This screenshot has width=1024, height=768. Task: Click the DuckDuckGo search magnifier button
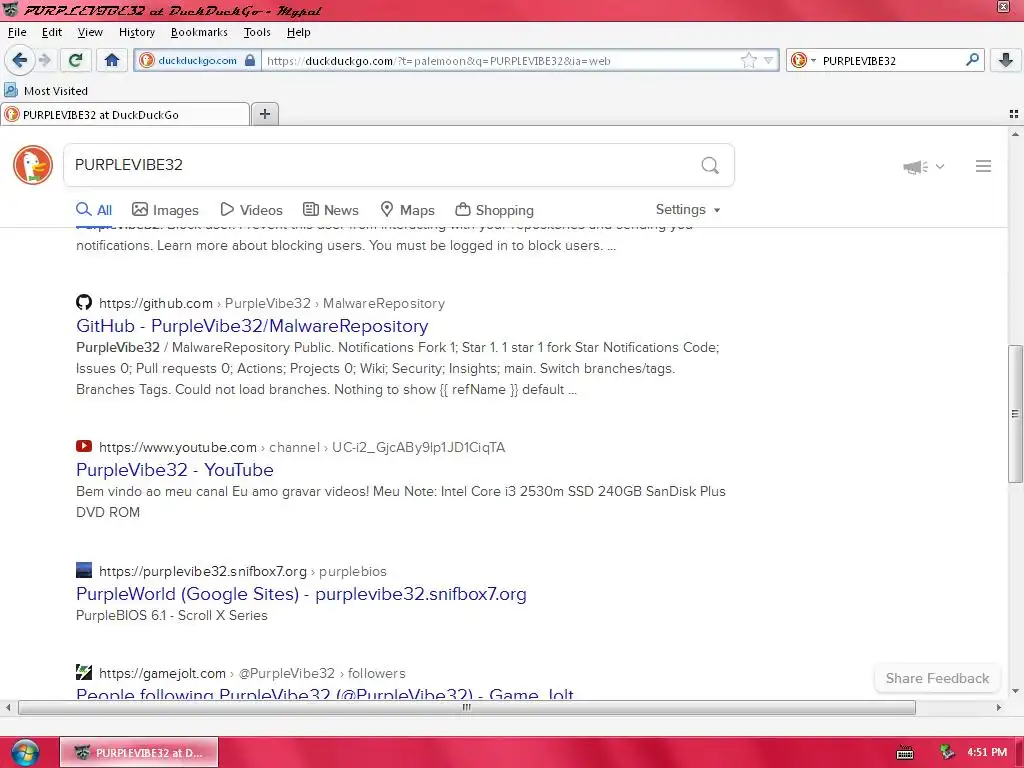click(x=710, y=165)
